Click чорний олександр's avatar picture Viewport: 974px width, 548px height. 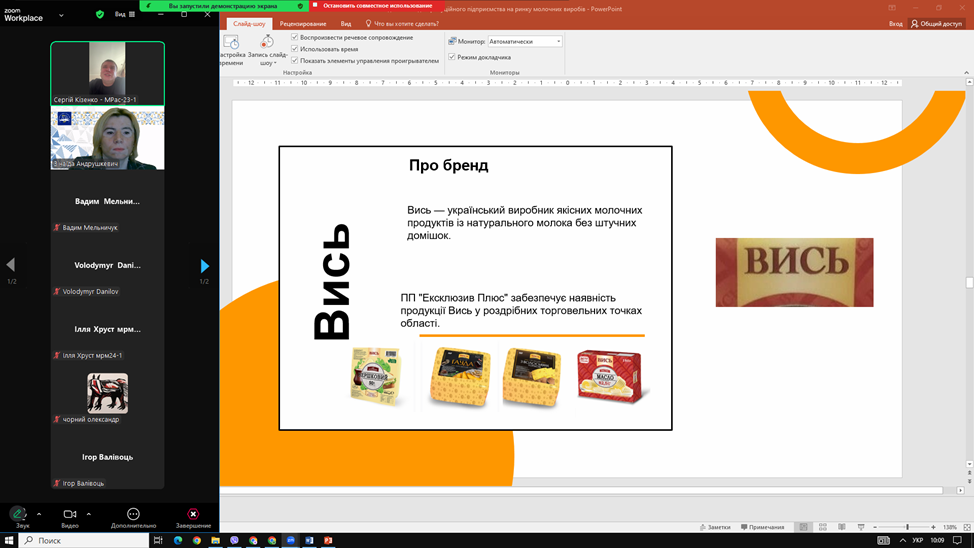point(107,393)
